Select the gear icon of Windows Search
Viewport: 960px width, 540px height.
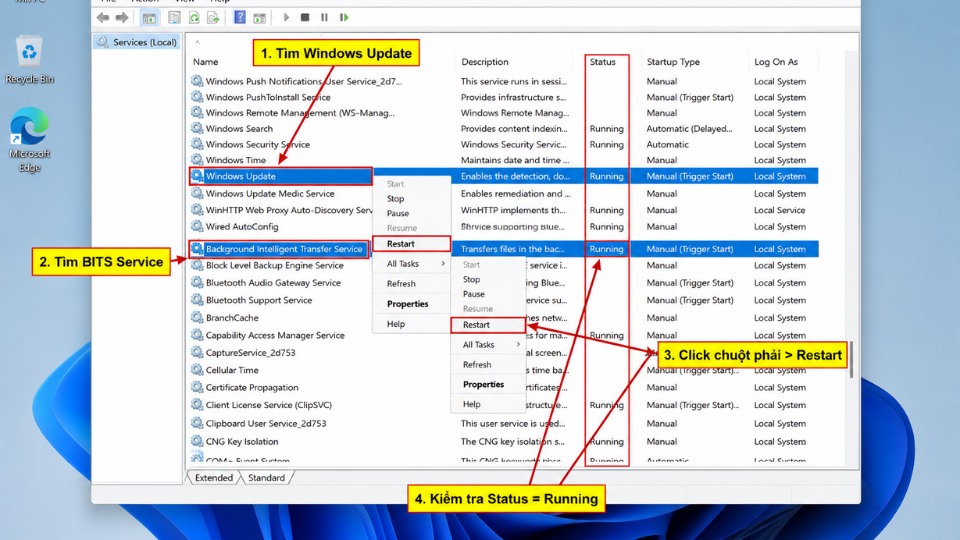197,128
